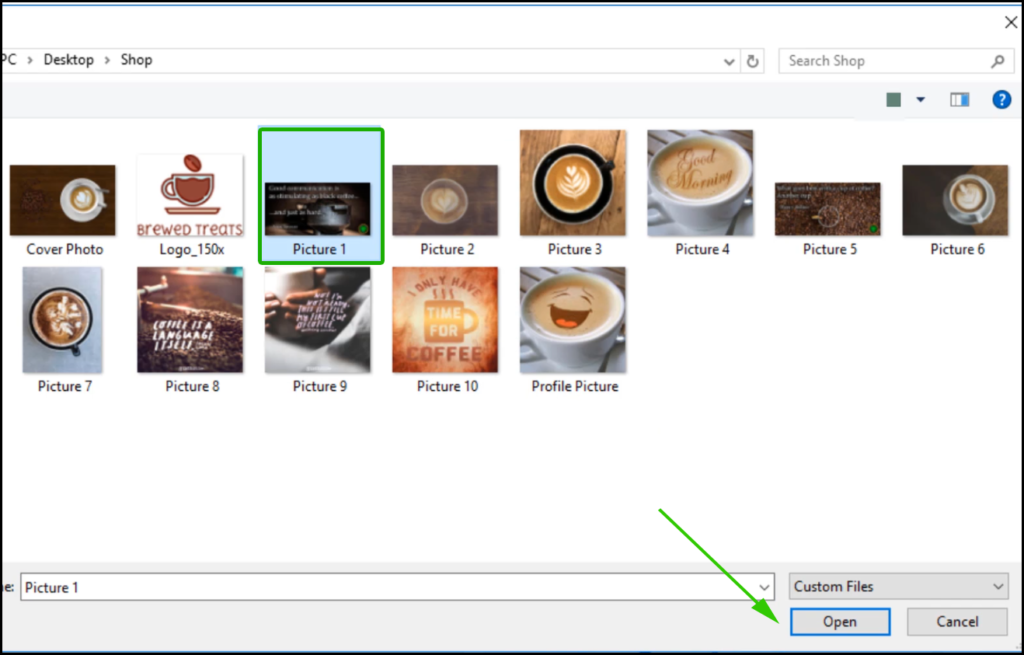
Task: Select the Picture 4 Good Morning thumbnail
Action: pos(700,183)
